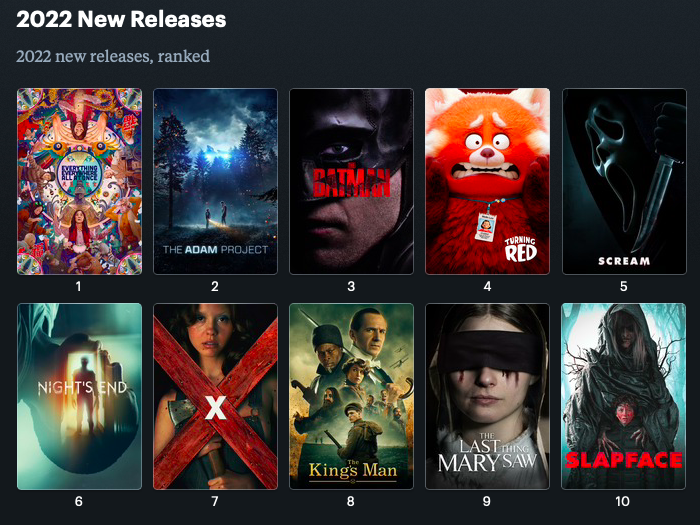Image resolution: width=700 pixels, height=525 pixels.
Task: Select the Slapface poster
Action: 624,396
